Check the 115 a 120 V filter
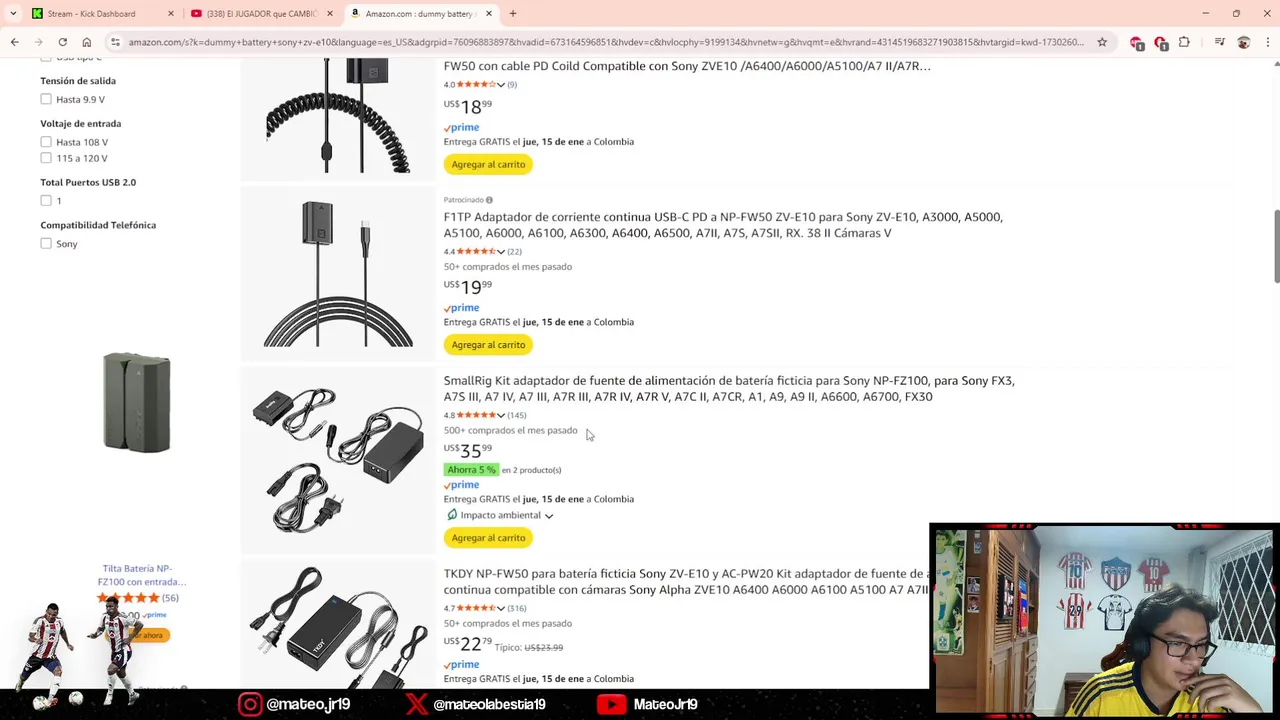 coord(46,158)
